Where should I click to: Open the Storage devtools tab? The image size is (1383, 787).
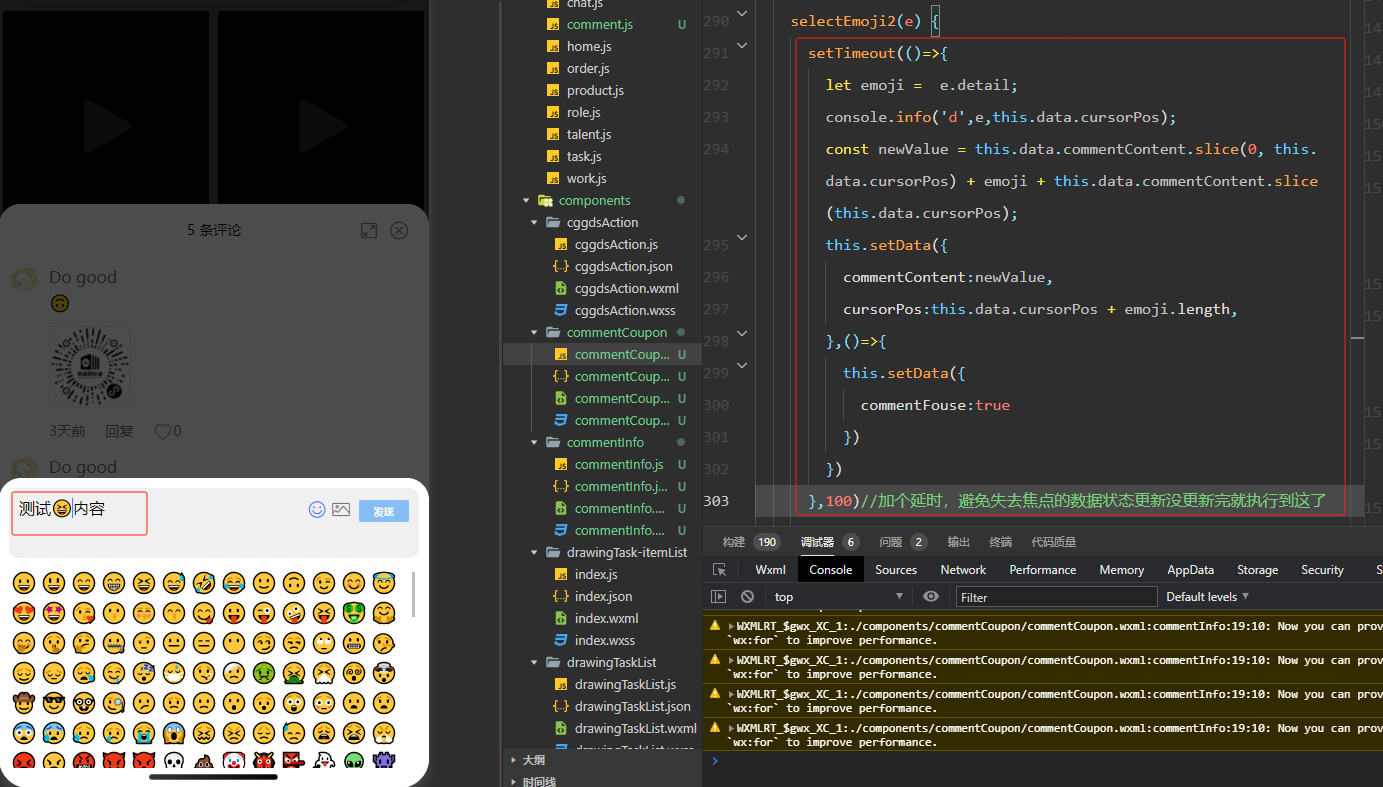click(1257, 569)
